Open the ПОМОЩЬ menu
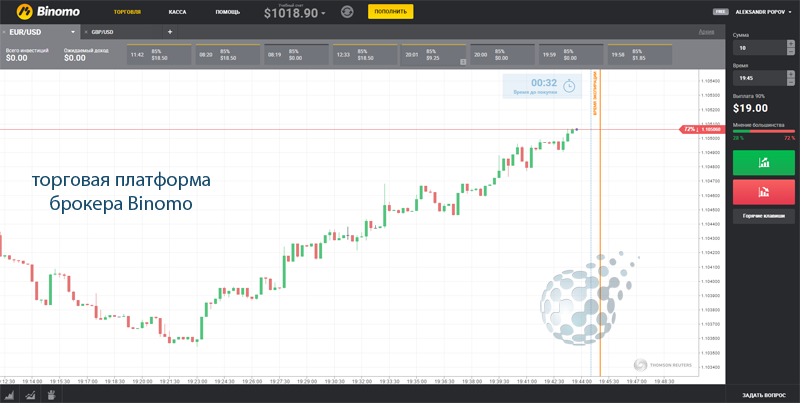 tap(228, 12)
